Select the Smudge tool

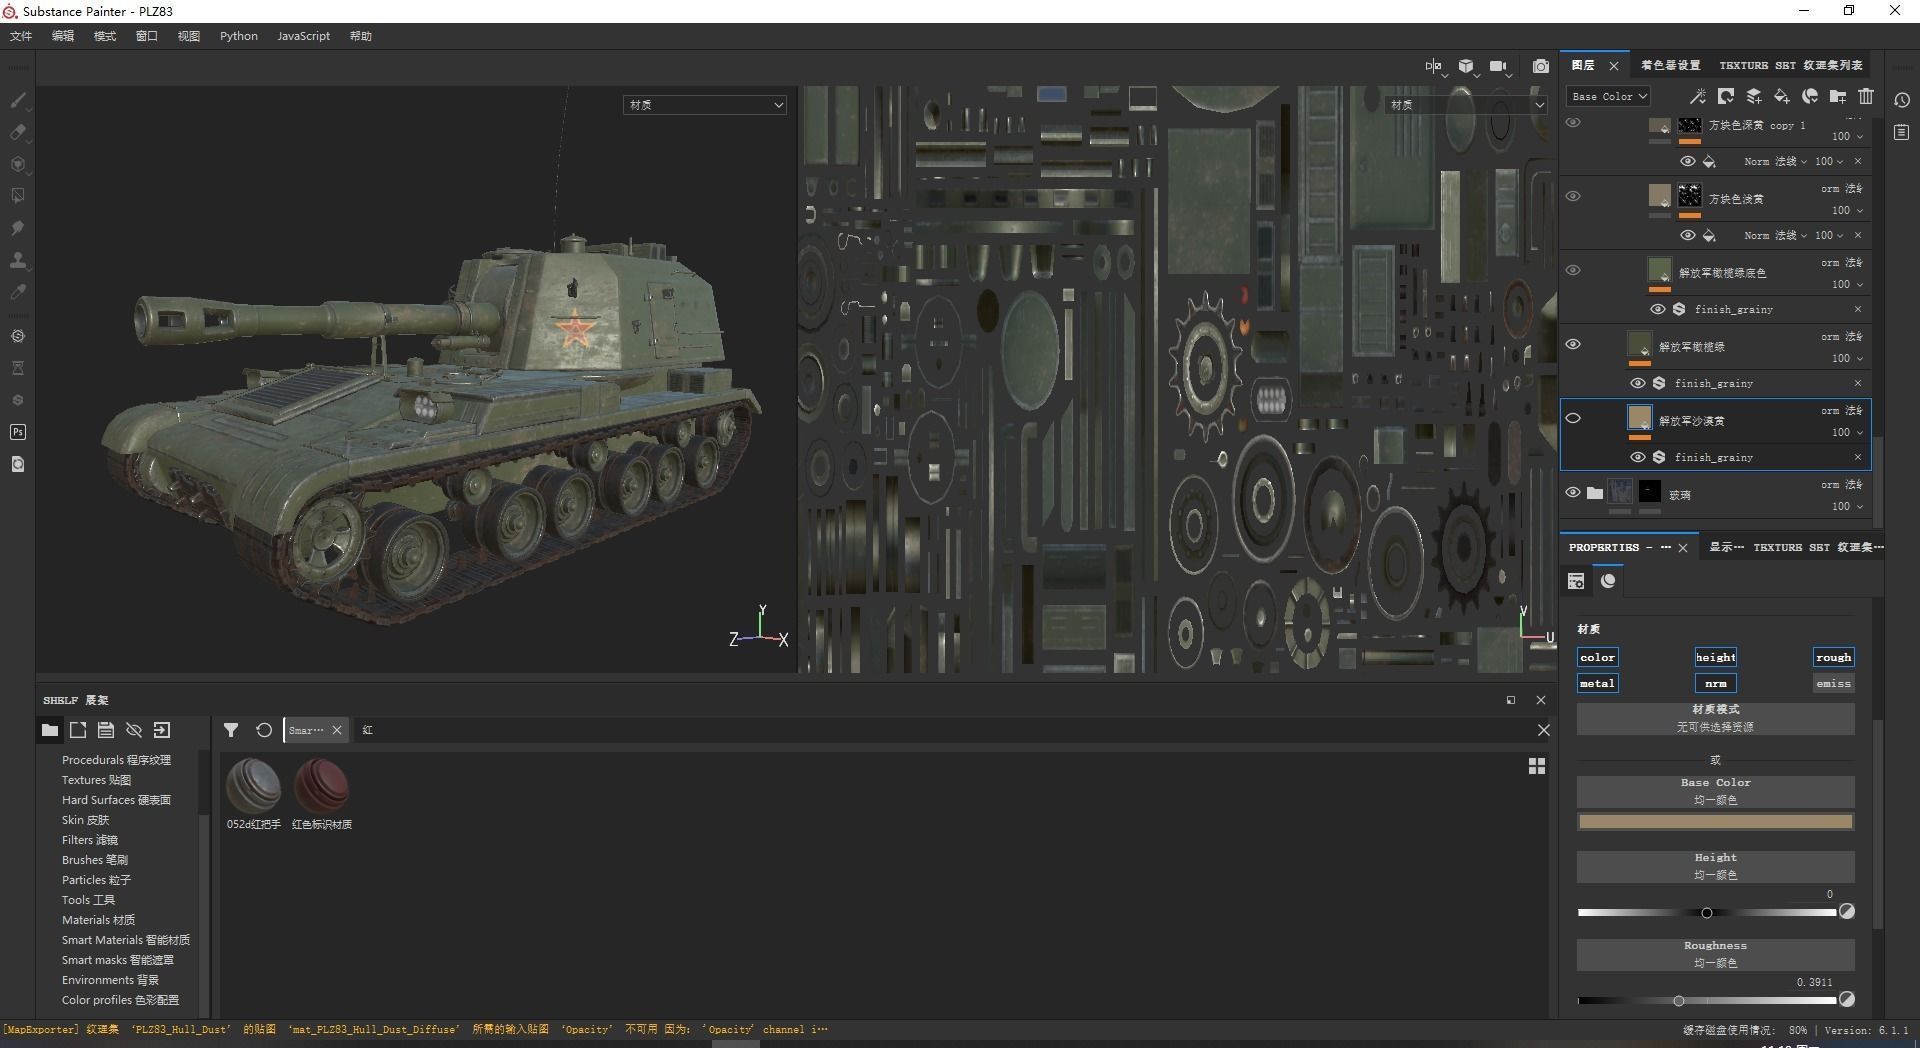[17, 228]
